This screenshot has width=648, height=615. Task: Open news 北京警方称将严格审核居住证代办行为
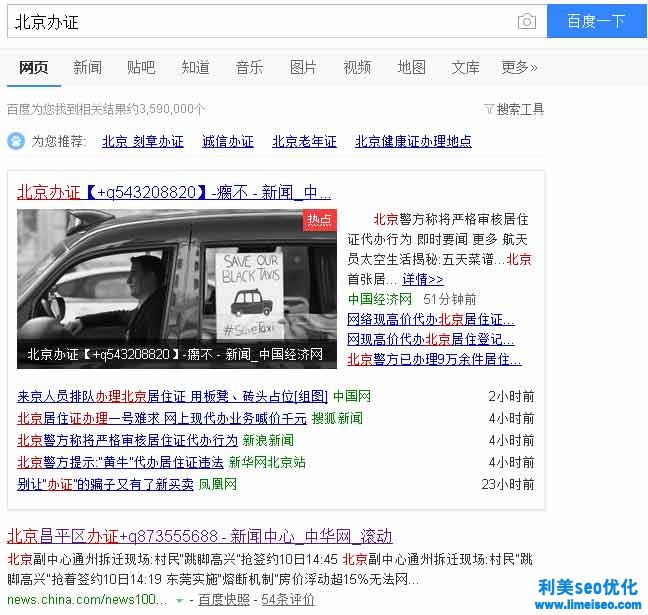click(x=128, y=441)
